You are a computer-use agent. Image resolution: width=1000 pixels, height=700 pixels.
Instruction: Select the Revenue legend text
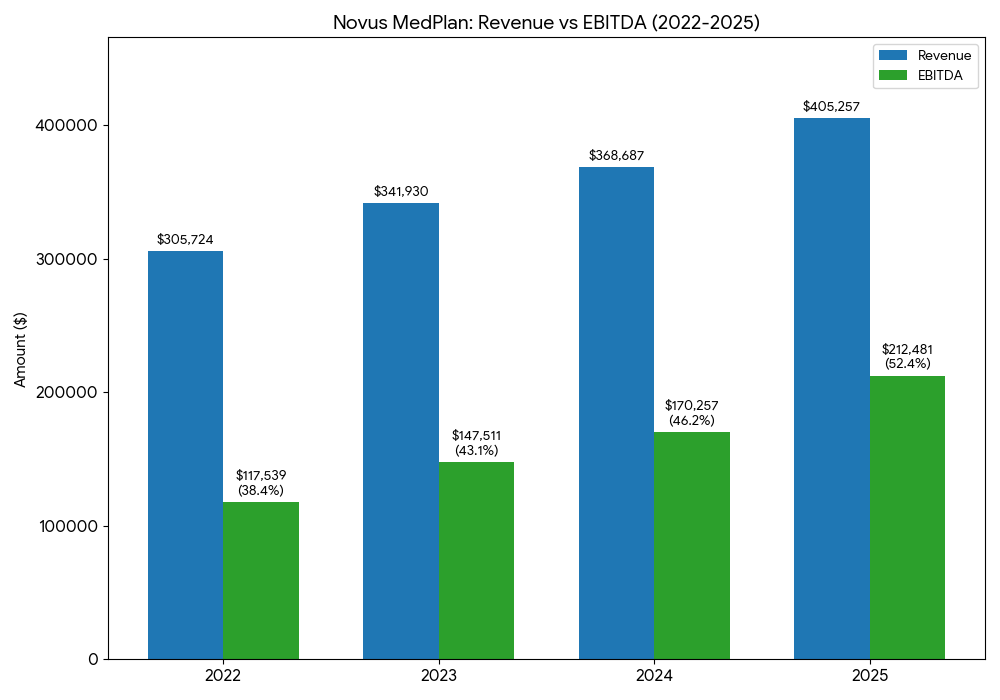point(944,56)
